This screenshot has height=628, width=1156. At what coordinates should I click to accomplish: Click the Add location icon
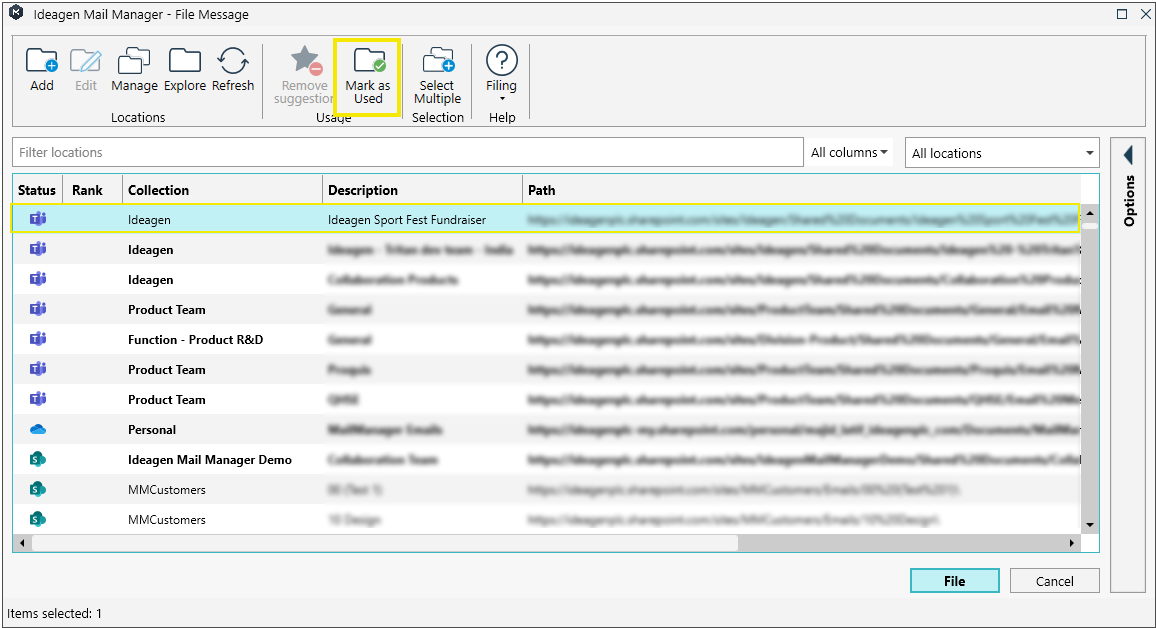click(42, 63)
